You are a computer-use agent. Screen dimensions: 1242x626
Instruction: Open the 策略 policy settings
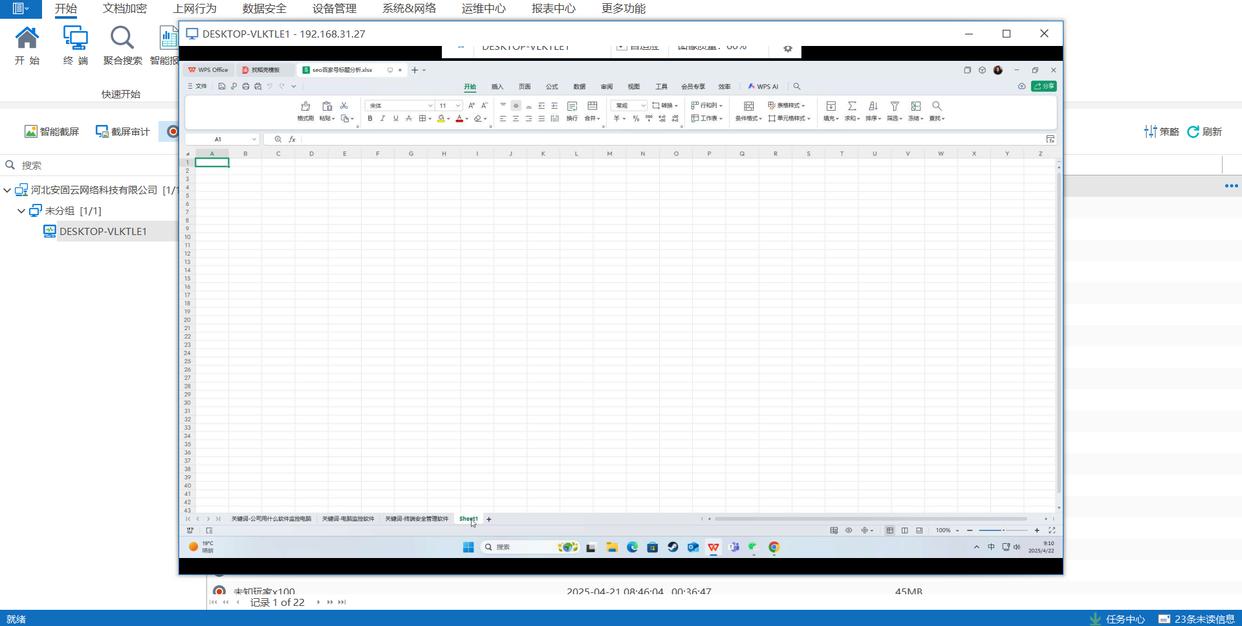click(x=1161, y=131)
